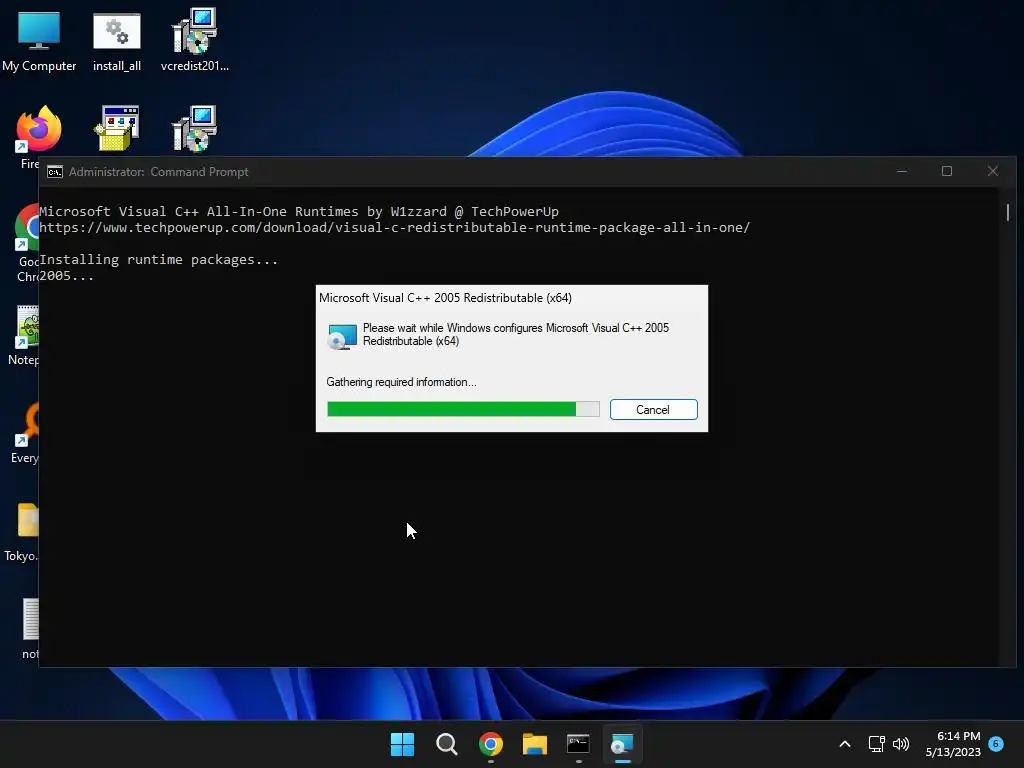The image size is (1024, 768).
Task: Maximize the Command Prompt window
Action: (x=947, y=171)
